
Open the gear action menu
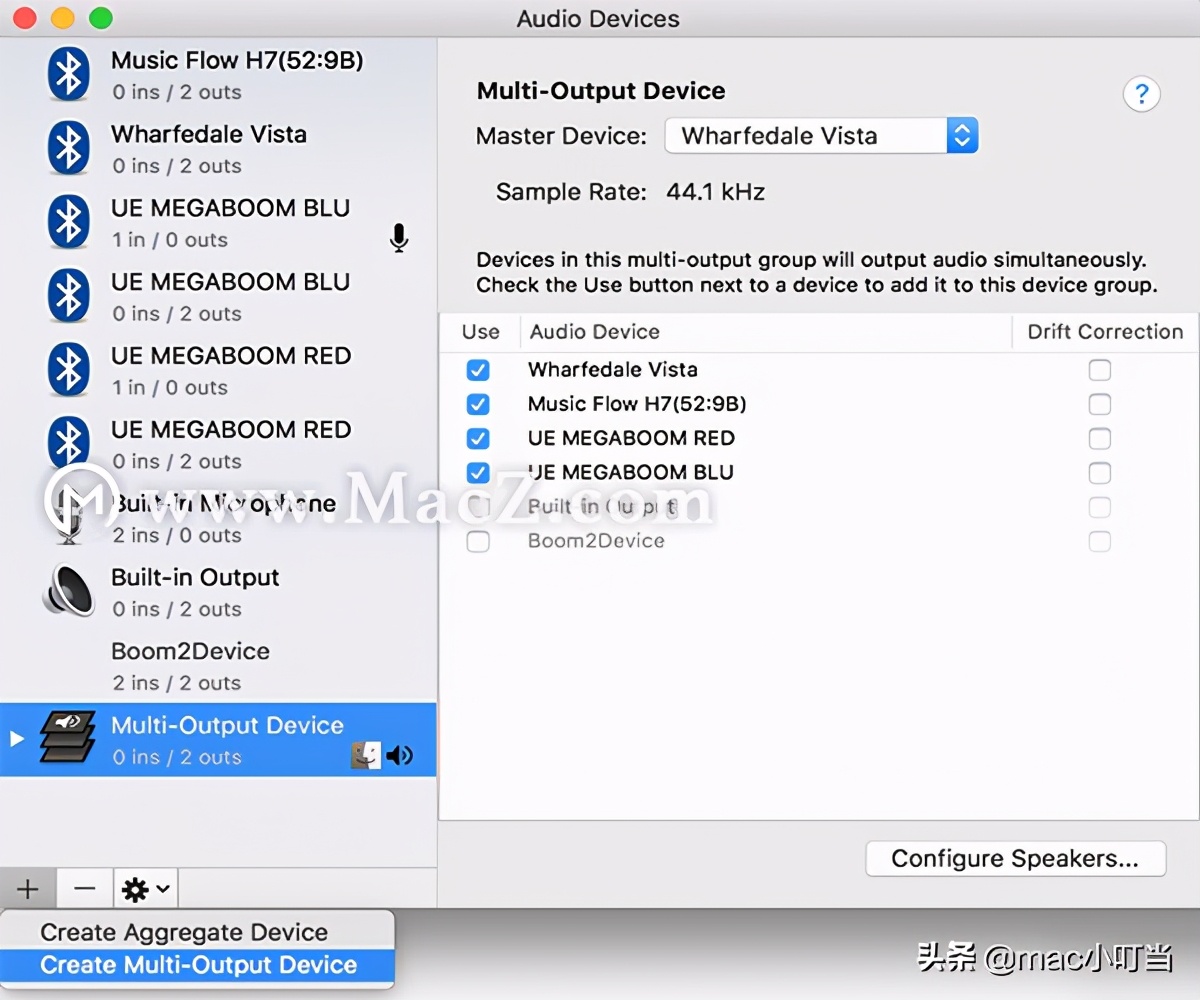(146, 888)
